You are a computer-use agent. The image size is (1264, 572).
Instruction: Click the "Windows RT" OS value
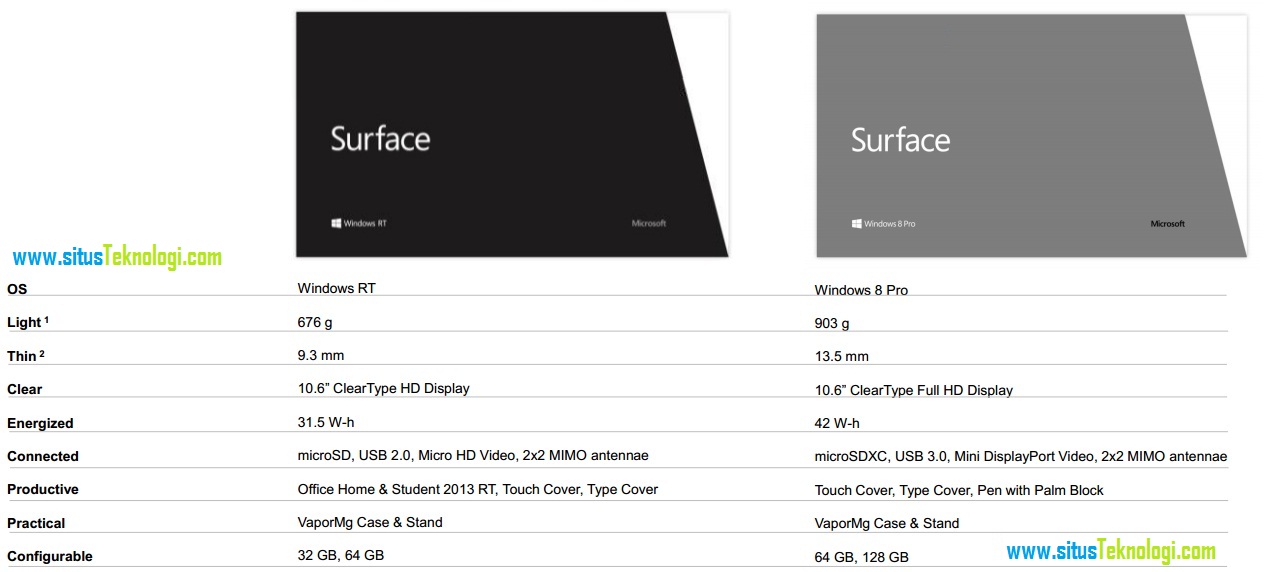[337, 288]
